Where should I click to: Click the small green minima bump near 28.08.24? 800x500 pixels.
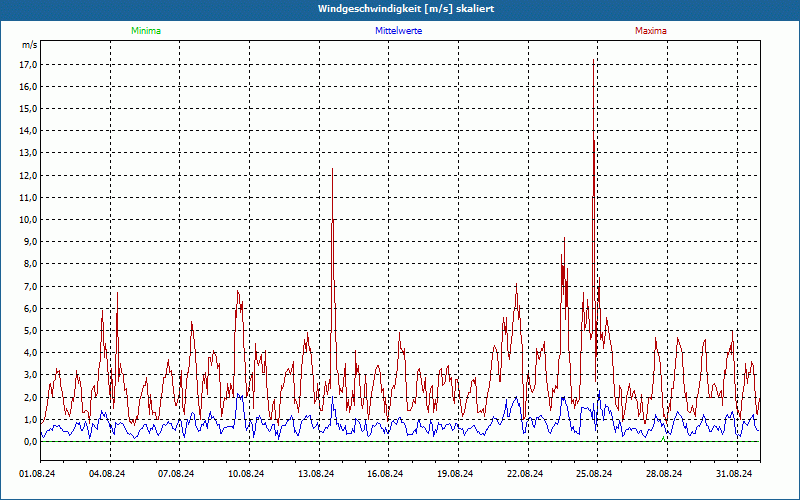tap(663, 438)
